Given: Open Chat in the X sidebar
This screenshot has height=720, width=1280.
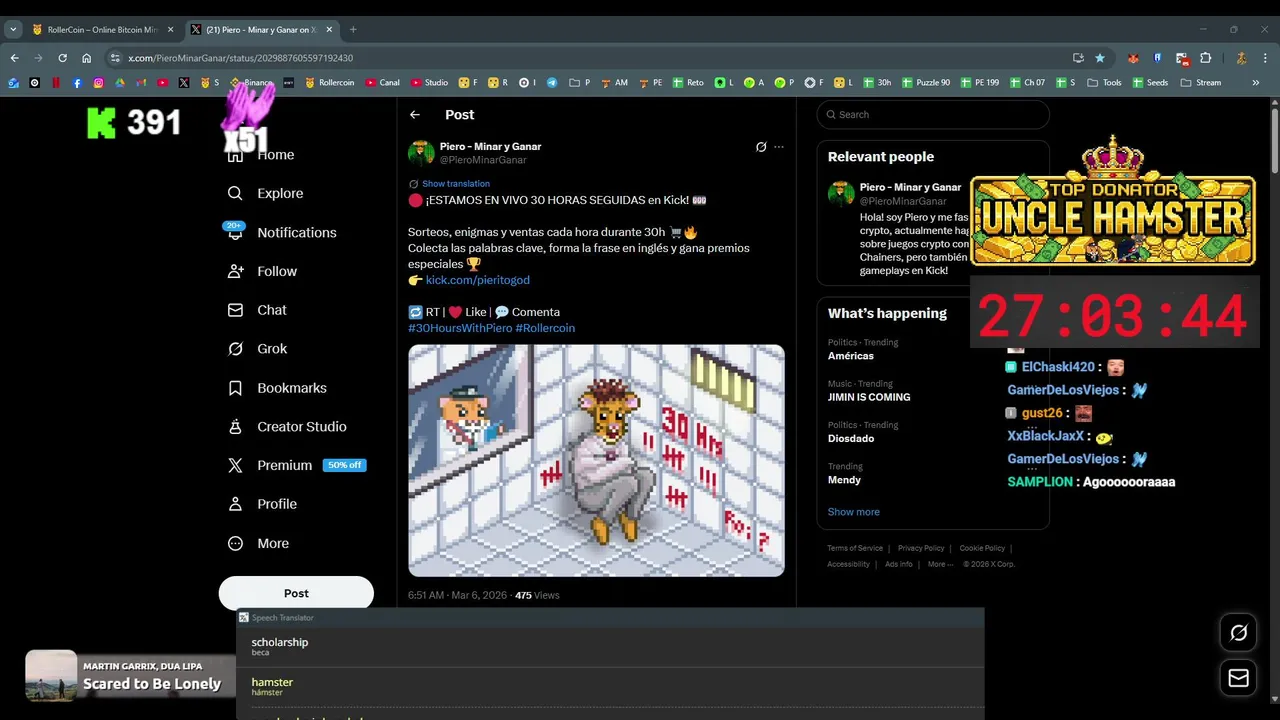Looking at the screenshot, I should 257,310.
